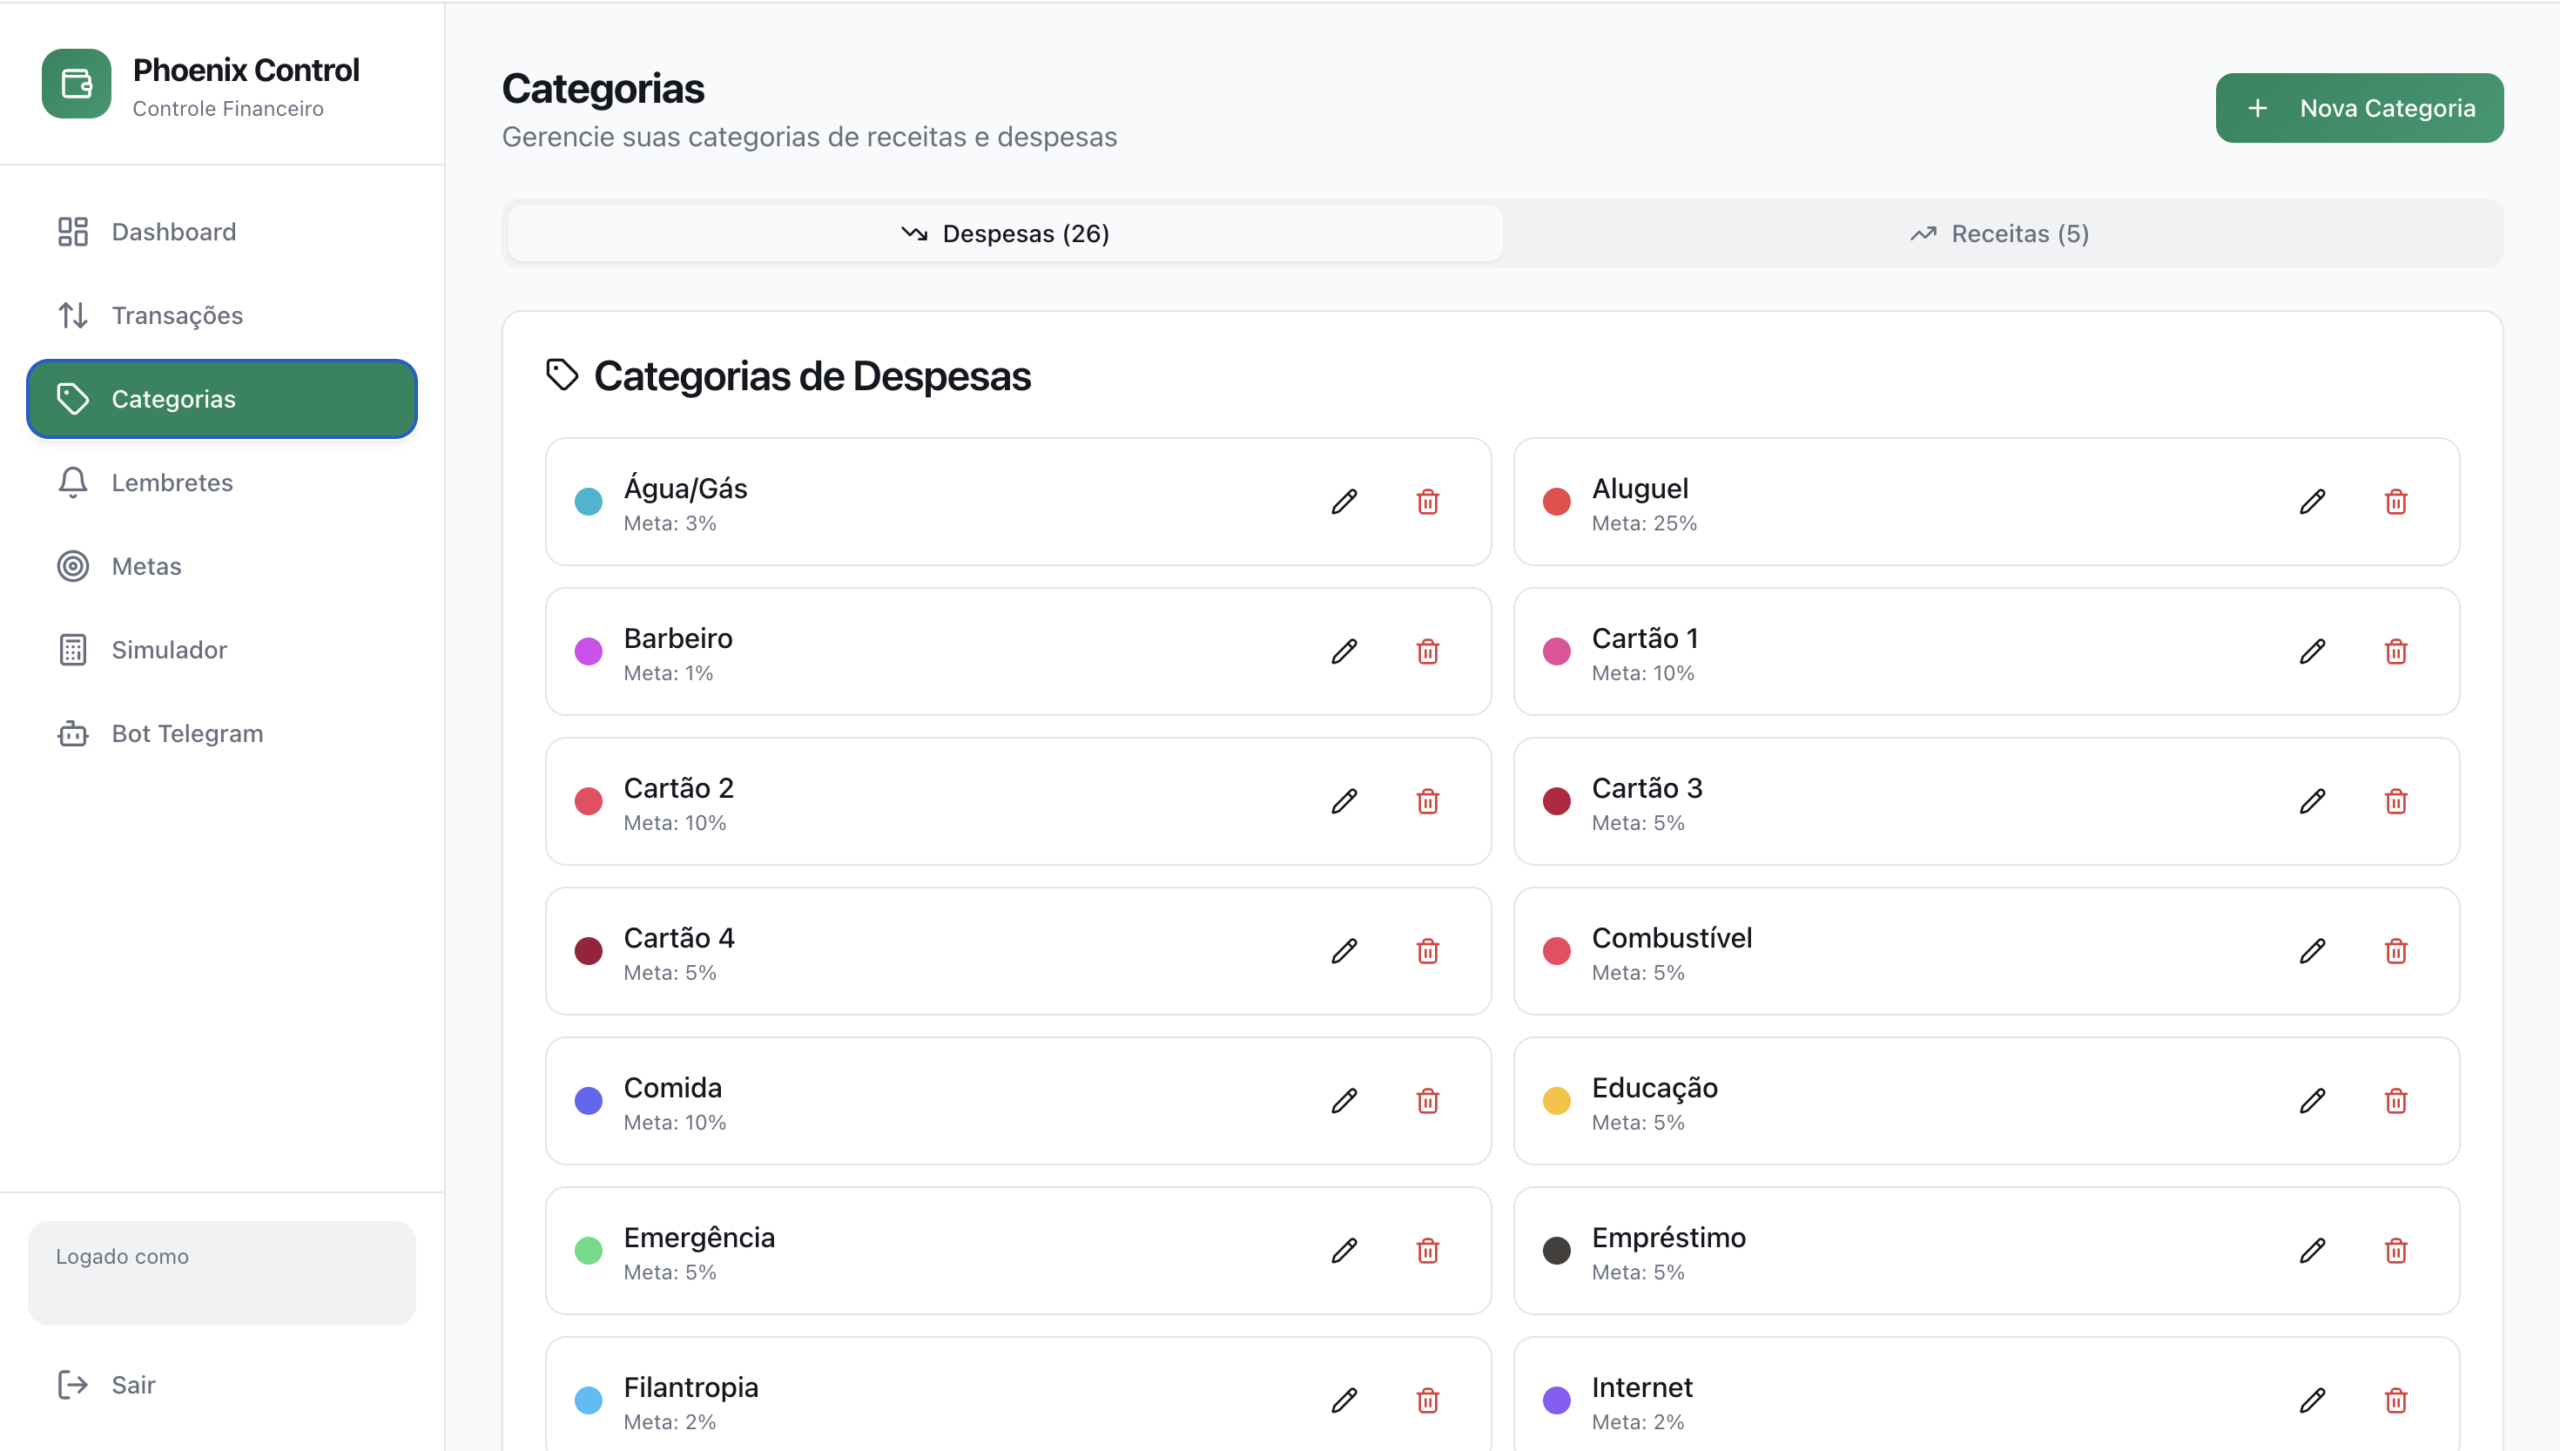Click the Nova Categoria button
This screenshot has height=1451, width=2560.
click(x=2359, y=108)
